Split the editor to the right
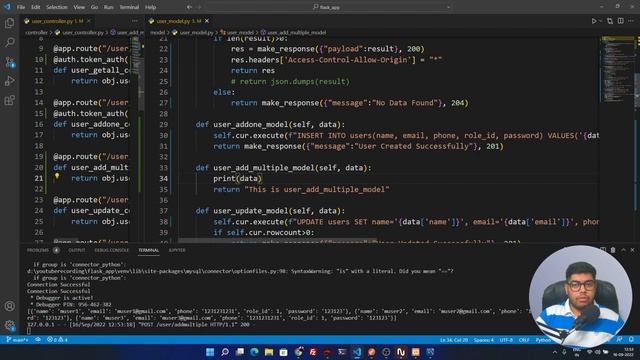Screen dimensions: 640x360 (x=620, y=21)
